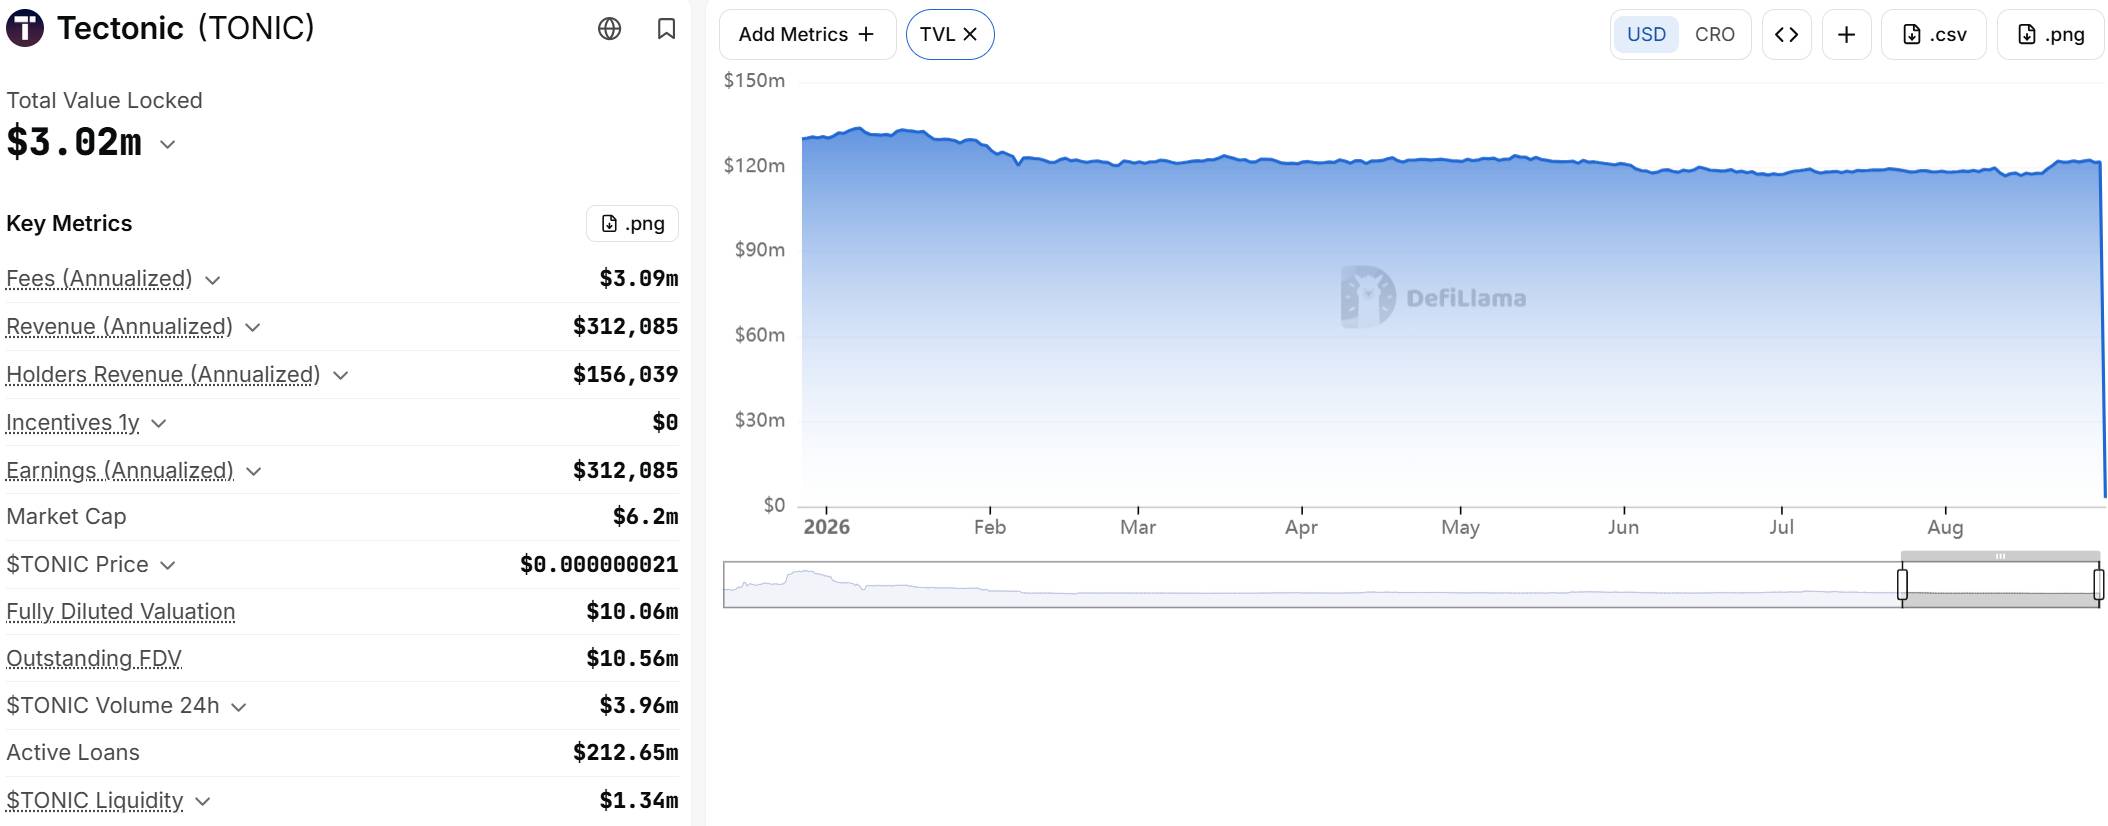This screenshot has height=826, width=2108.
Task: Click the Fully Diluted Valuation value $10.06m
Action: coord(632,611)
